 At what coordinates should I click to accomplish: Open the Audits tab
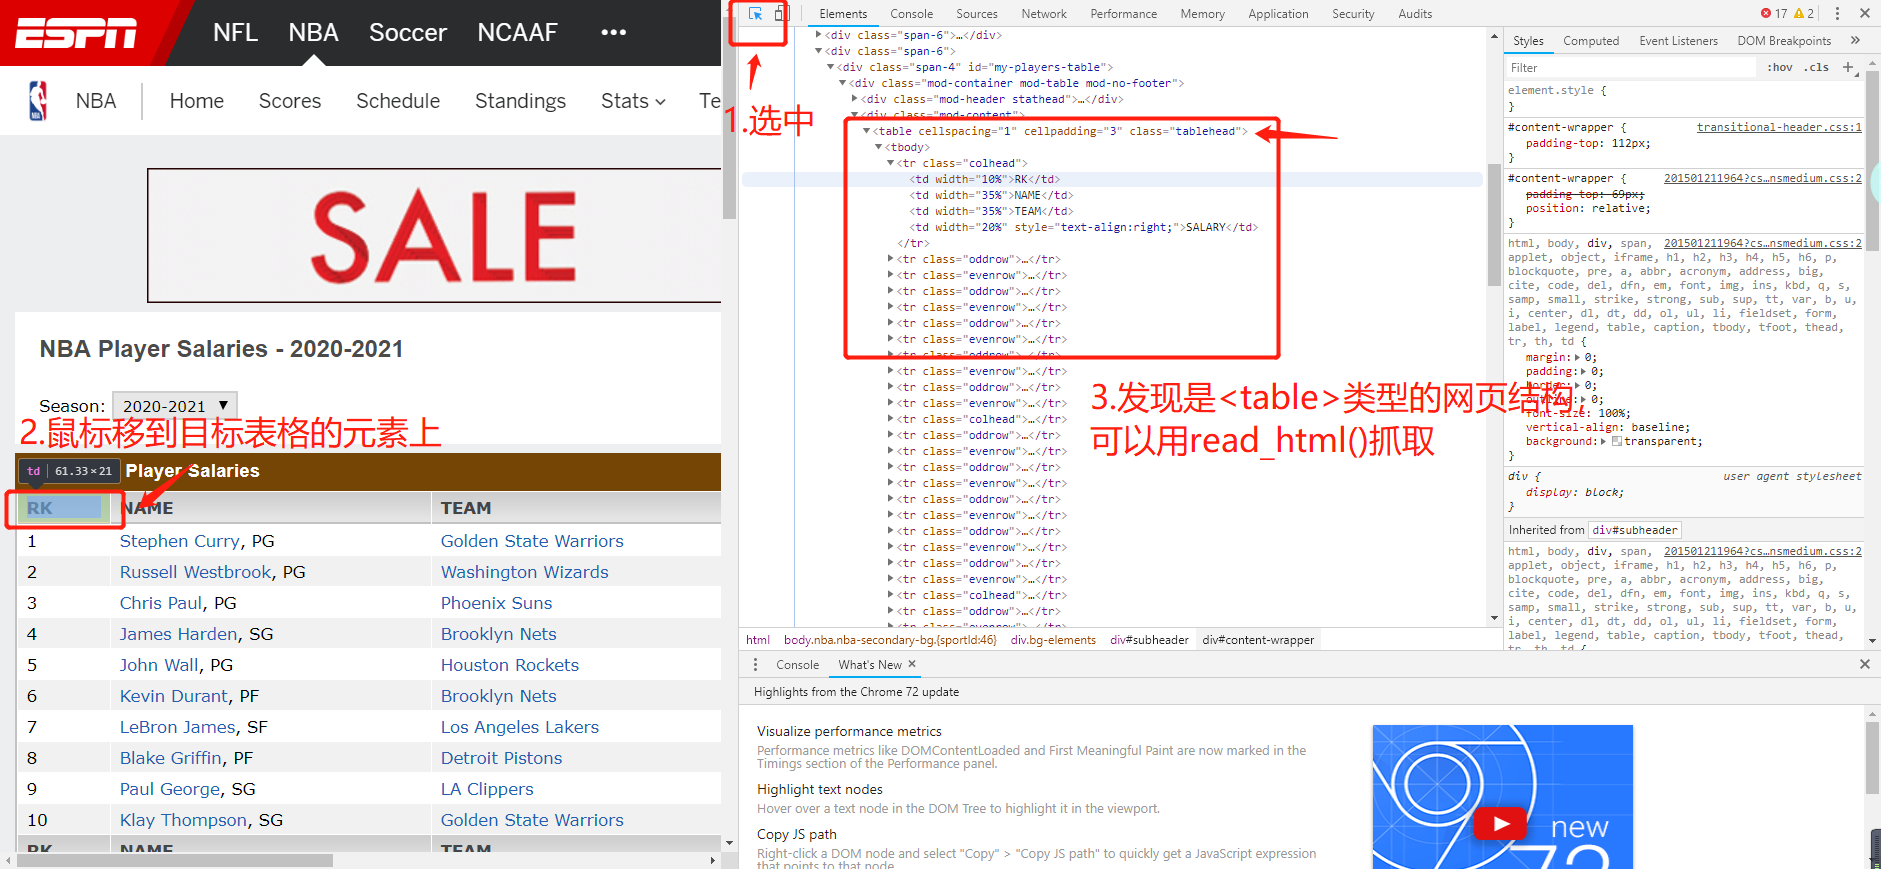coord(1415,13)
